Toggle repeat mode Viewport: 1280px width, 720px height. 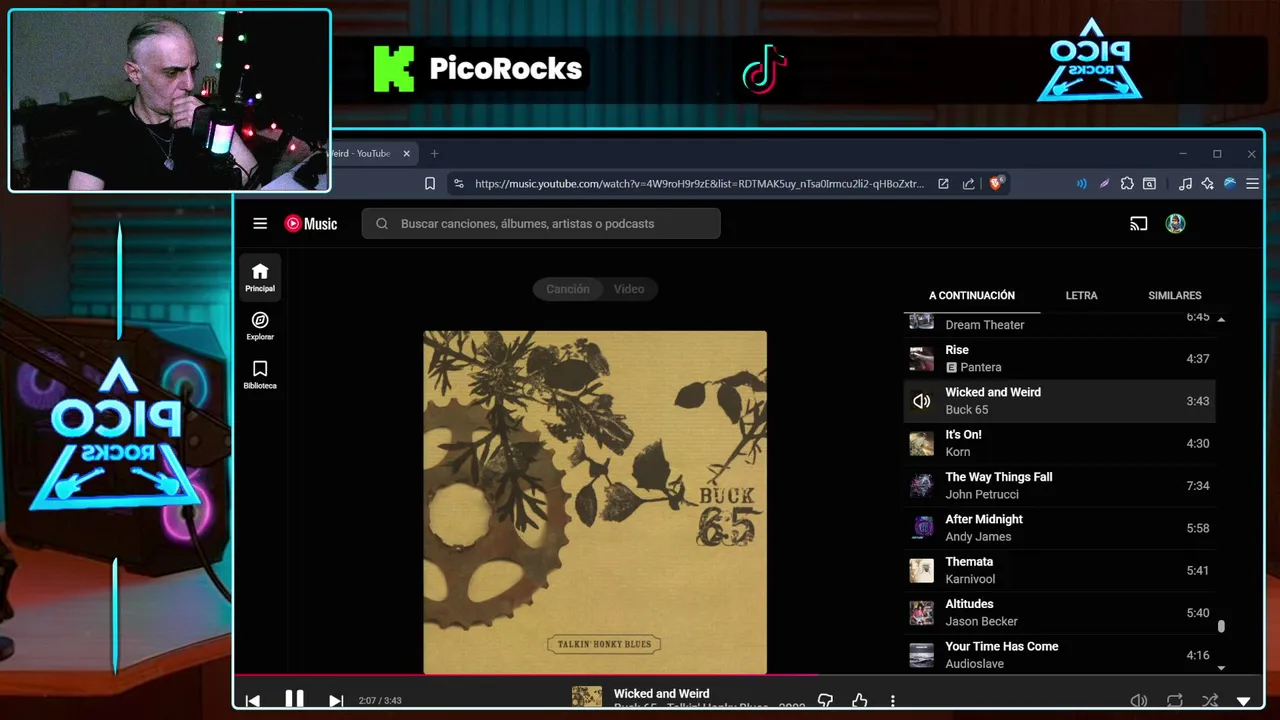(x=1174, y=701)
